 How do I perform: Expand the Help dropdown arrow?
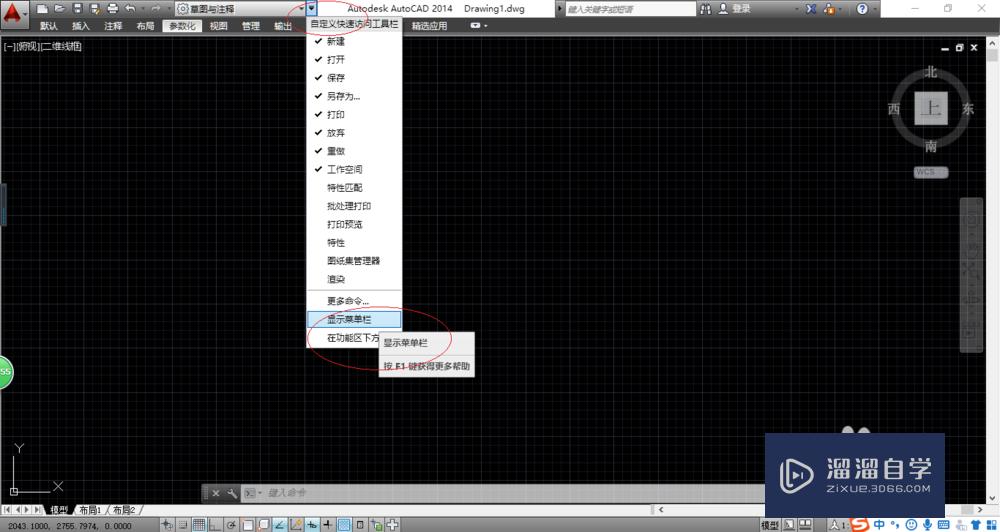coord(873,9)
